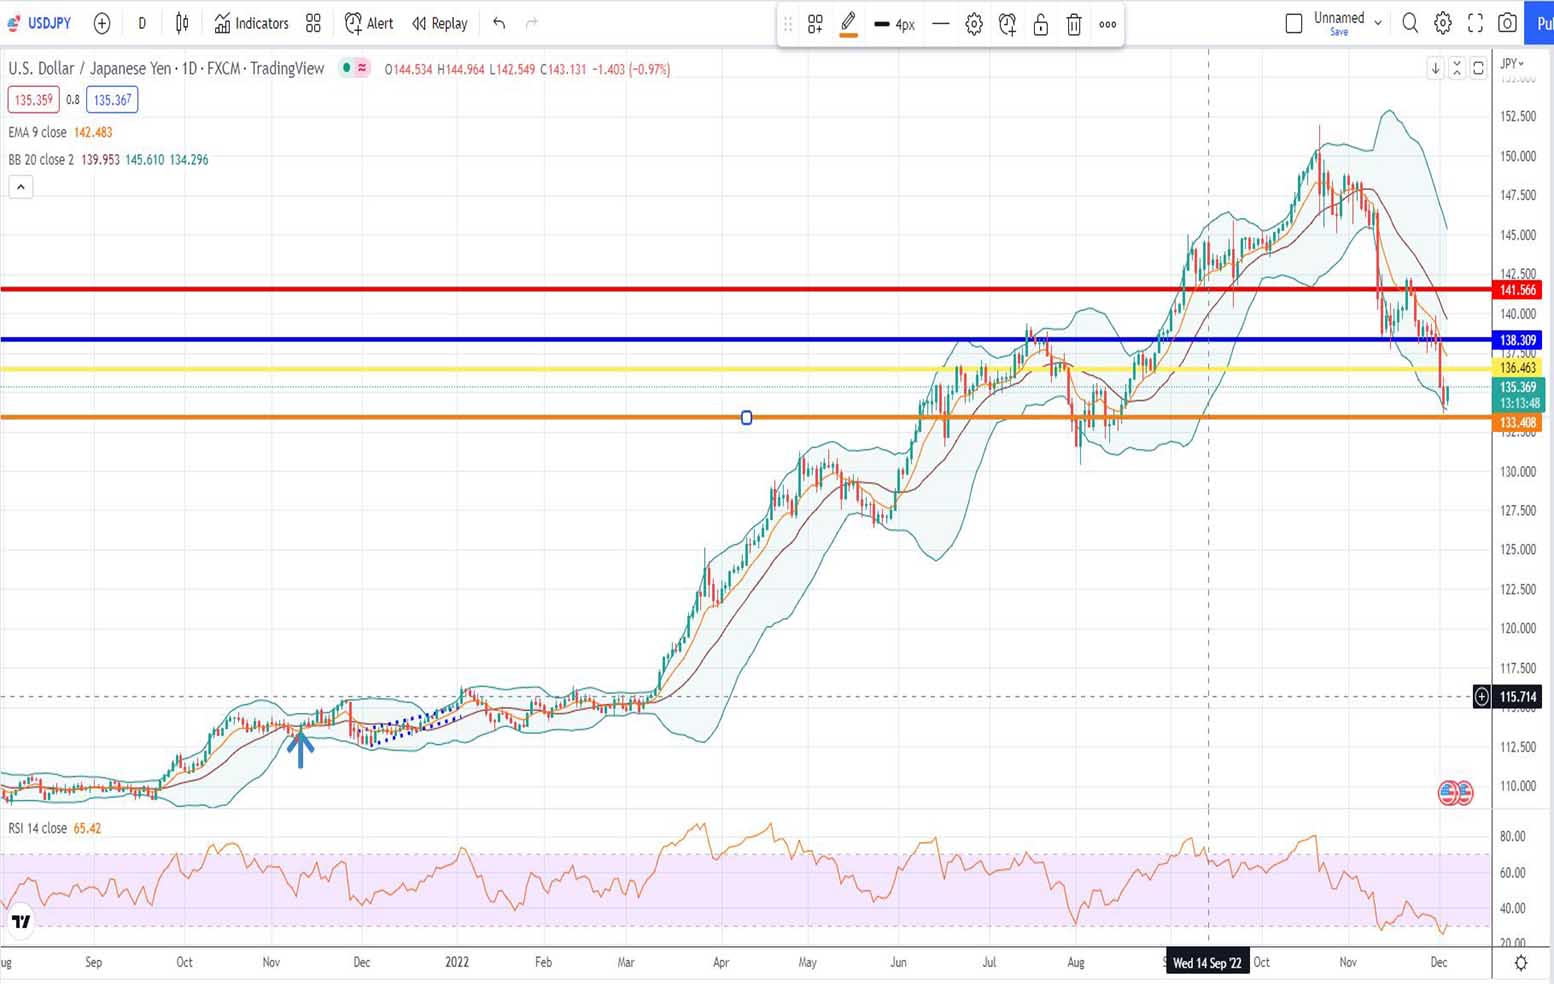
Task: Toggle the green market status indicator
Action: coord(346,68)
